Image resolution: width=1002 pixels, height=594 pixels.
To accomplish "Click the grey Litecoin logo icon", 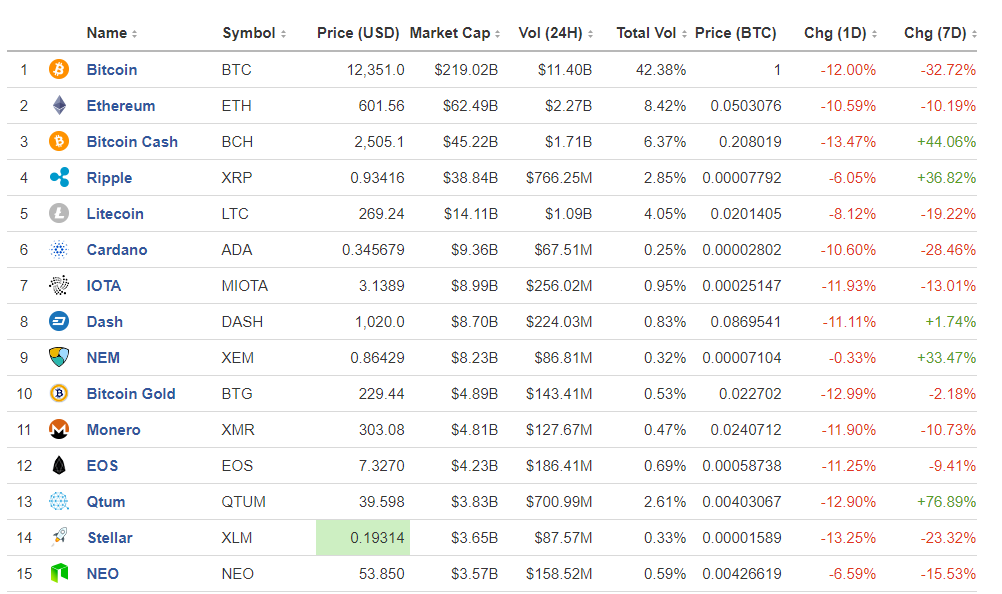I will [x=59, y=213].
